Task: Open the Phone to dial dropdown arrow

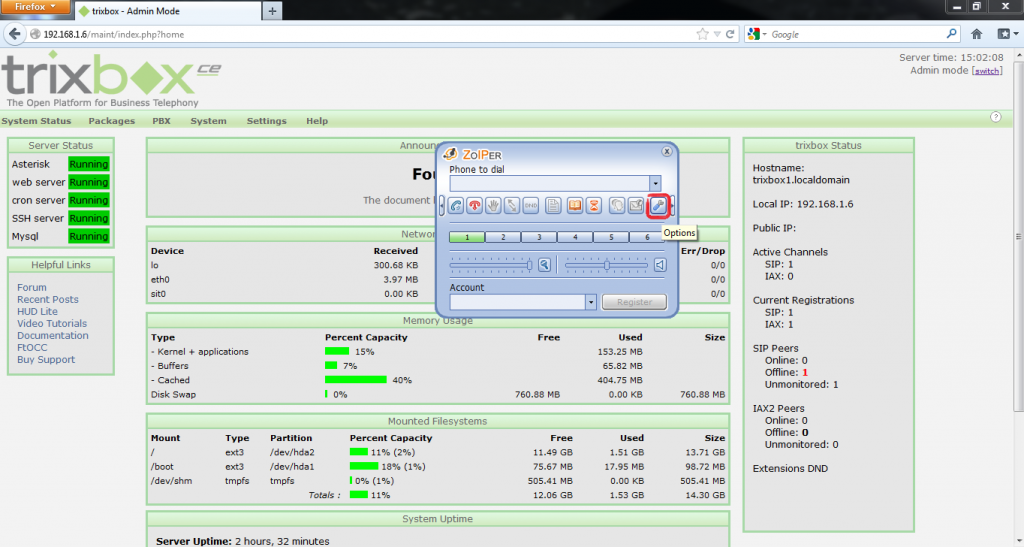Action: pyautogui.click(x=655, y=183)
